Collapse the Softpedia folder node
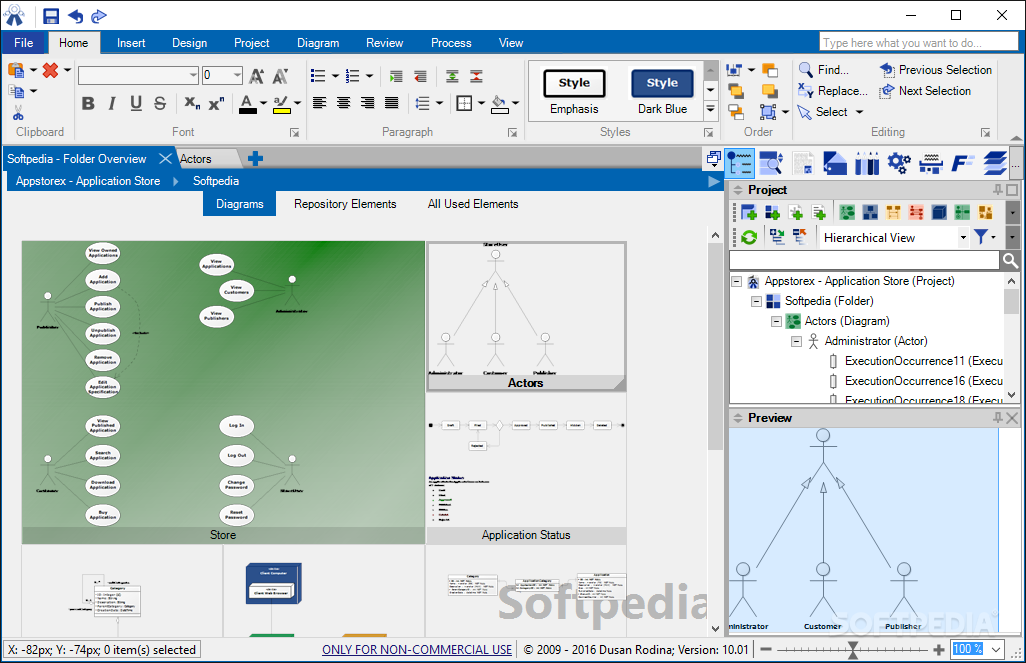1026x663 pixels. [756, 301]
